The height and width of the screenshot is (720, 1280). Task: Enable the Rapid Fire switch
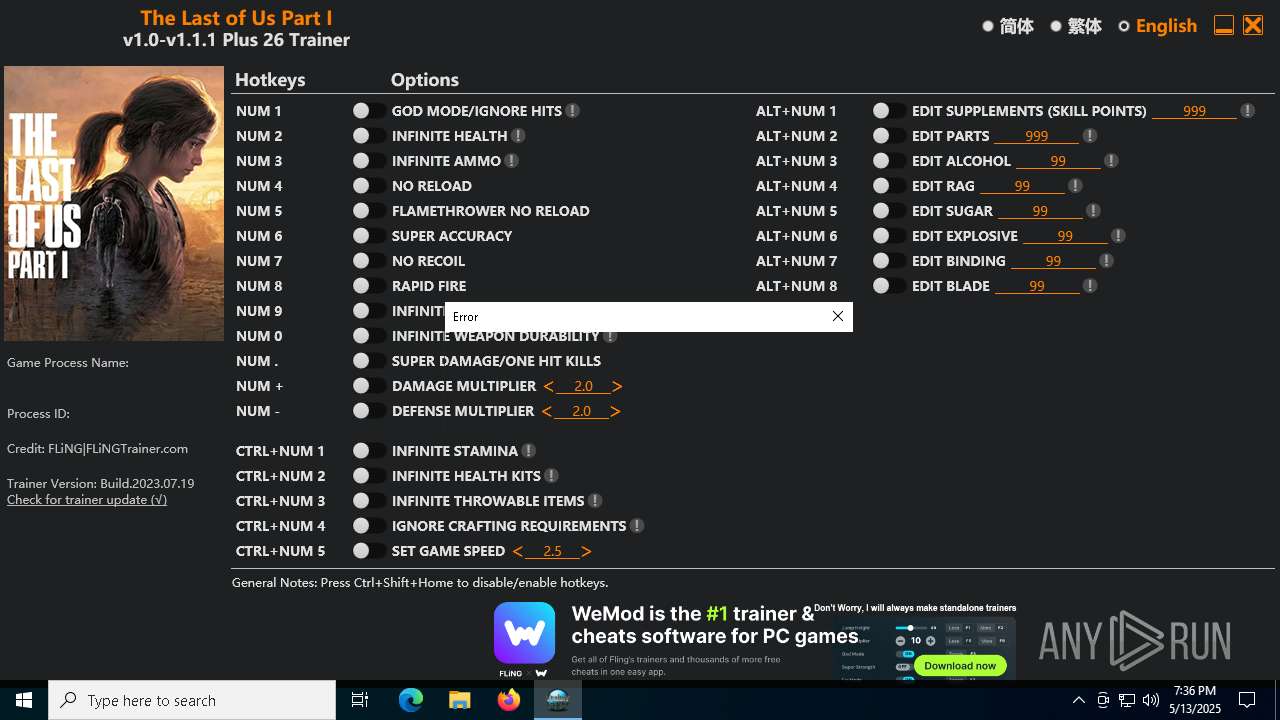point(369,286)
